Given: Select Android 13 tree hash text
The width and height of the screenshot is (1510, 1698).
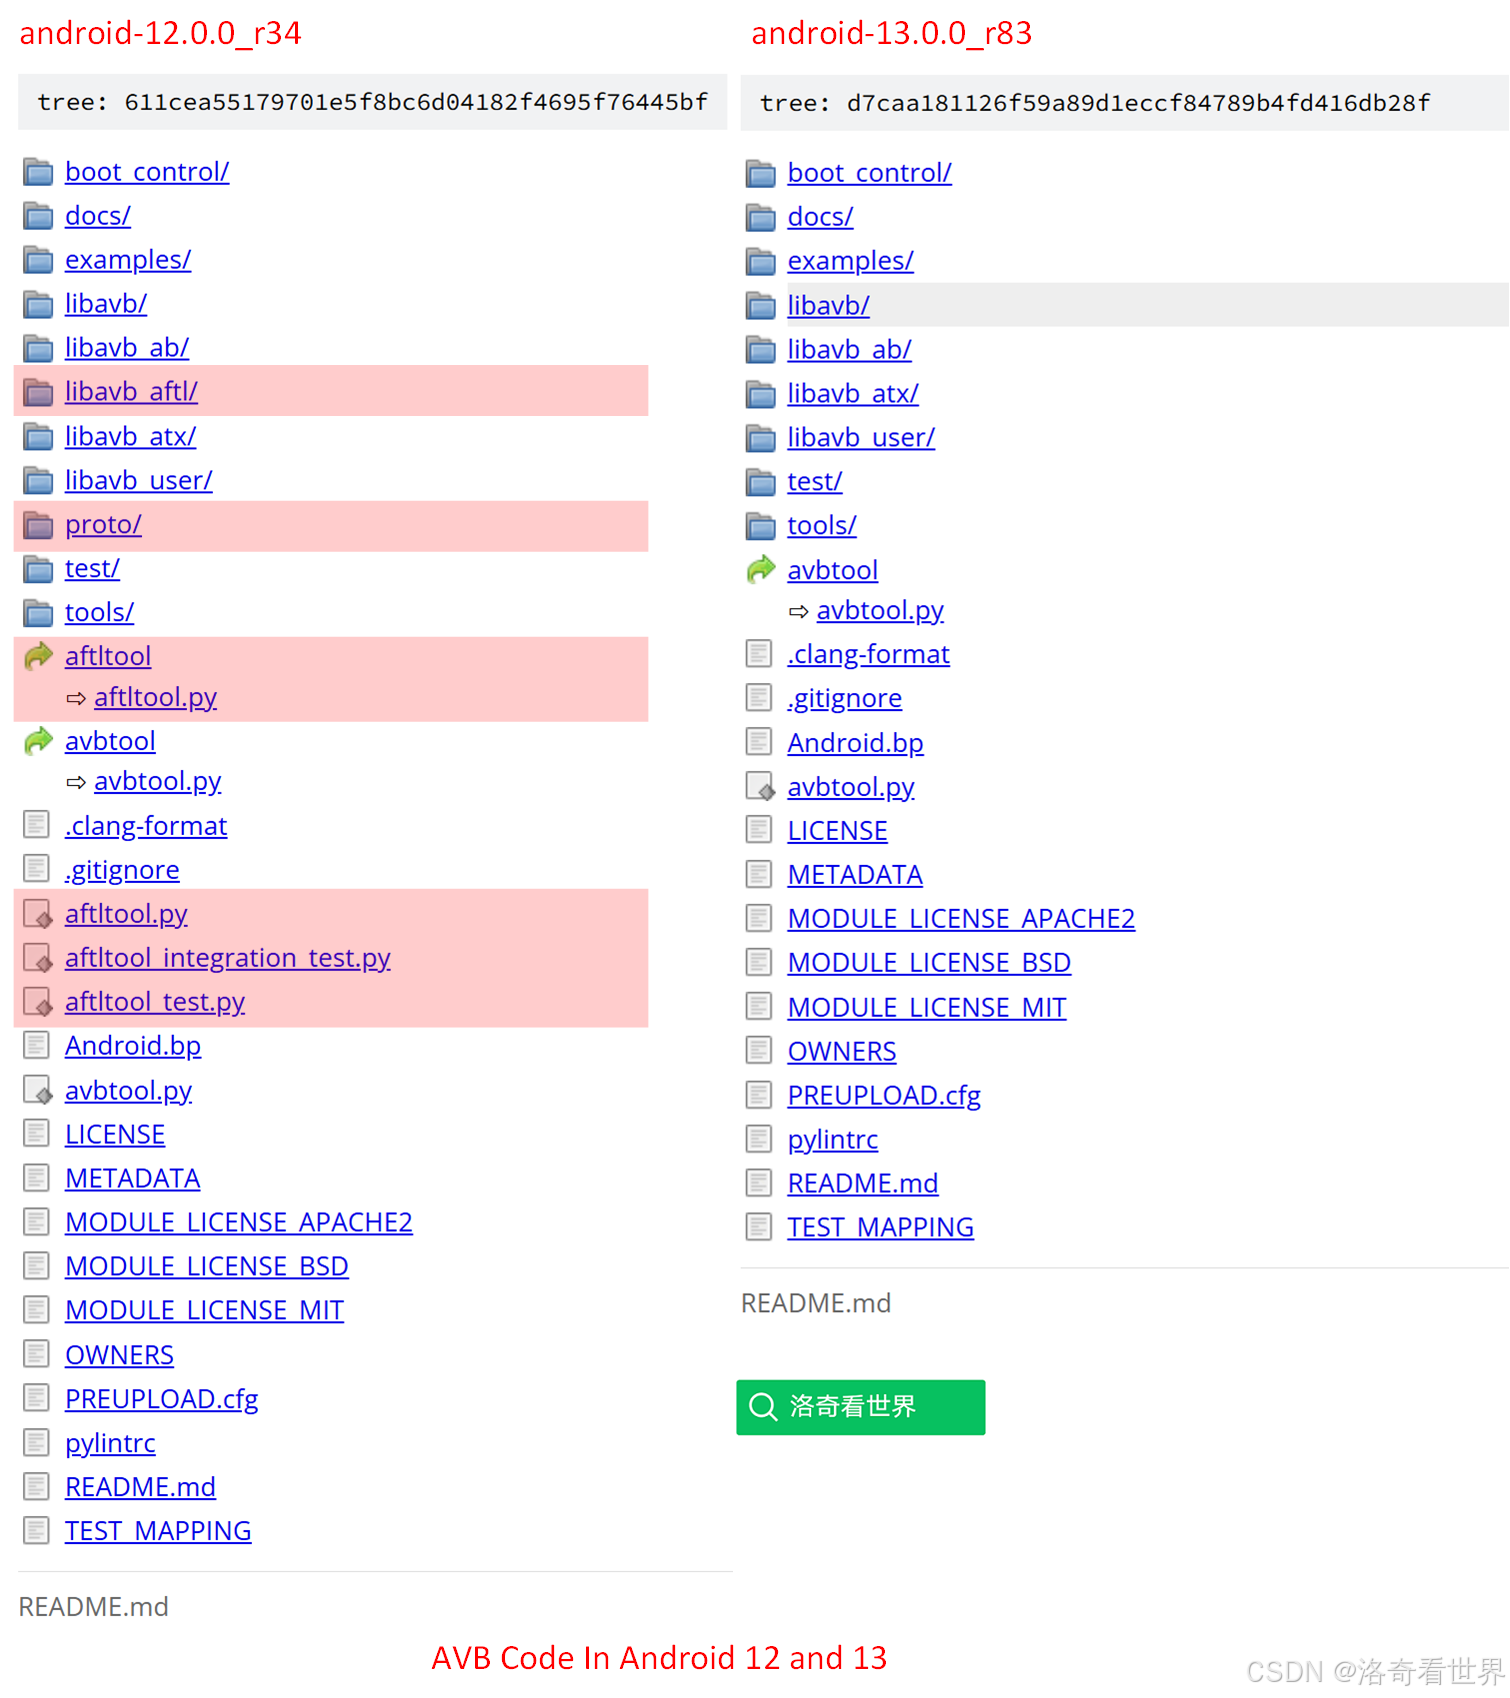Looking at the screenshot, I should [x=1138, y=103].
